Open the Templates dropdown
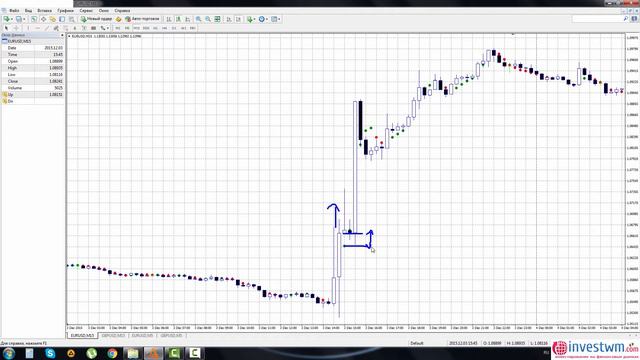Screen dimensions: 640x360 [276, 19]
